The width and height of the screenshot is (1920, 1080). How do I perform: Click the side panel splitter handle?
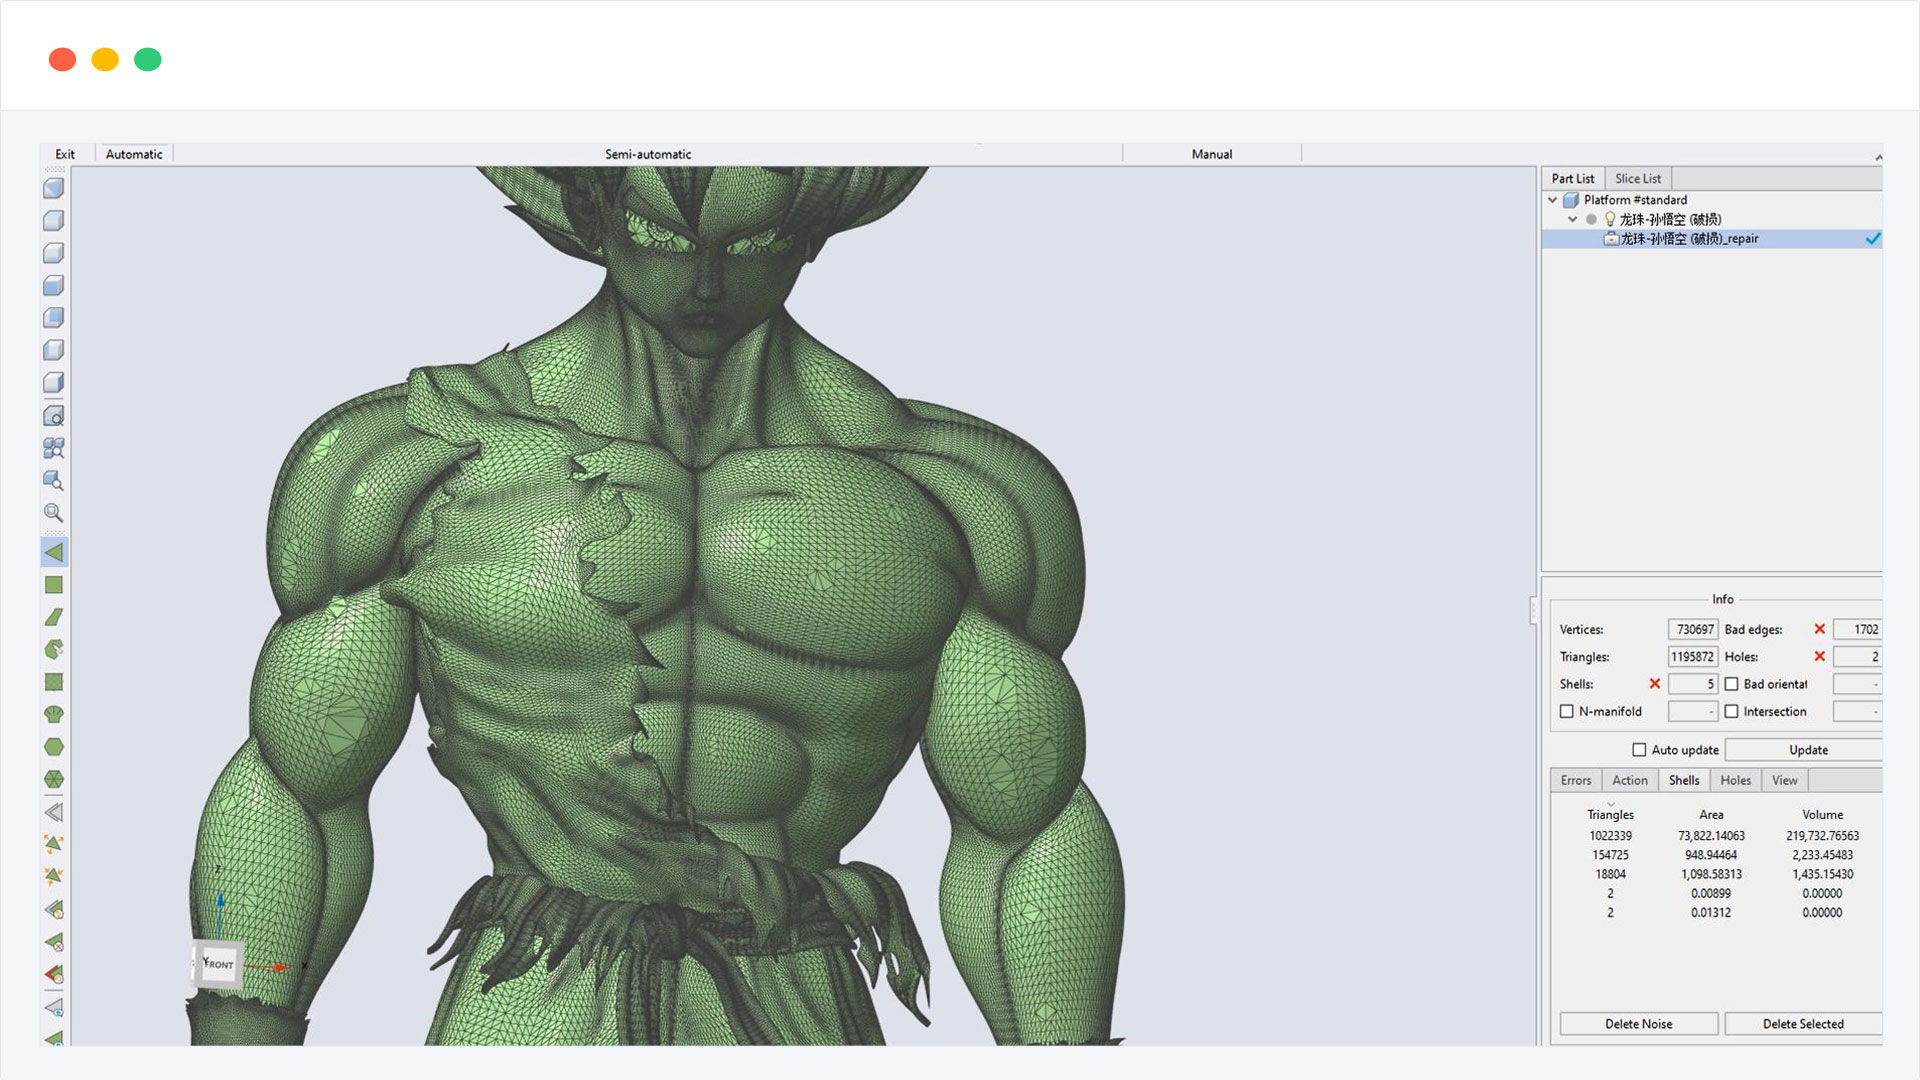point(1533,610)
